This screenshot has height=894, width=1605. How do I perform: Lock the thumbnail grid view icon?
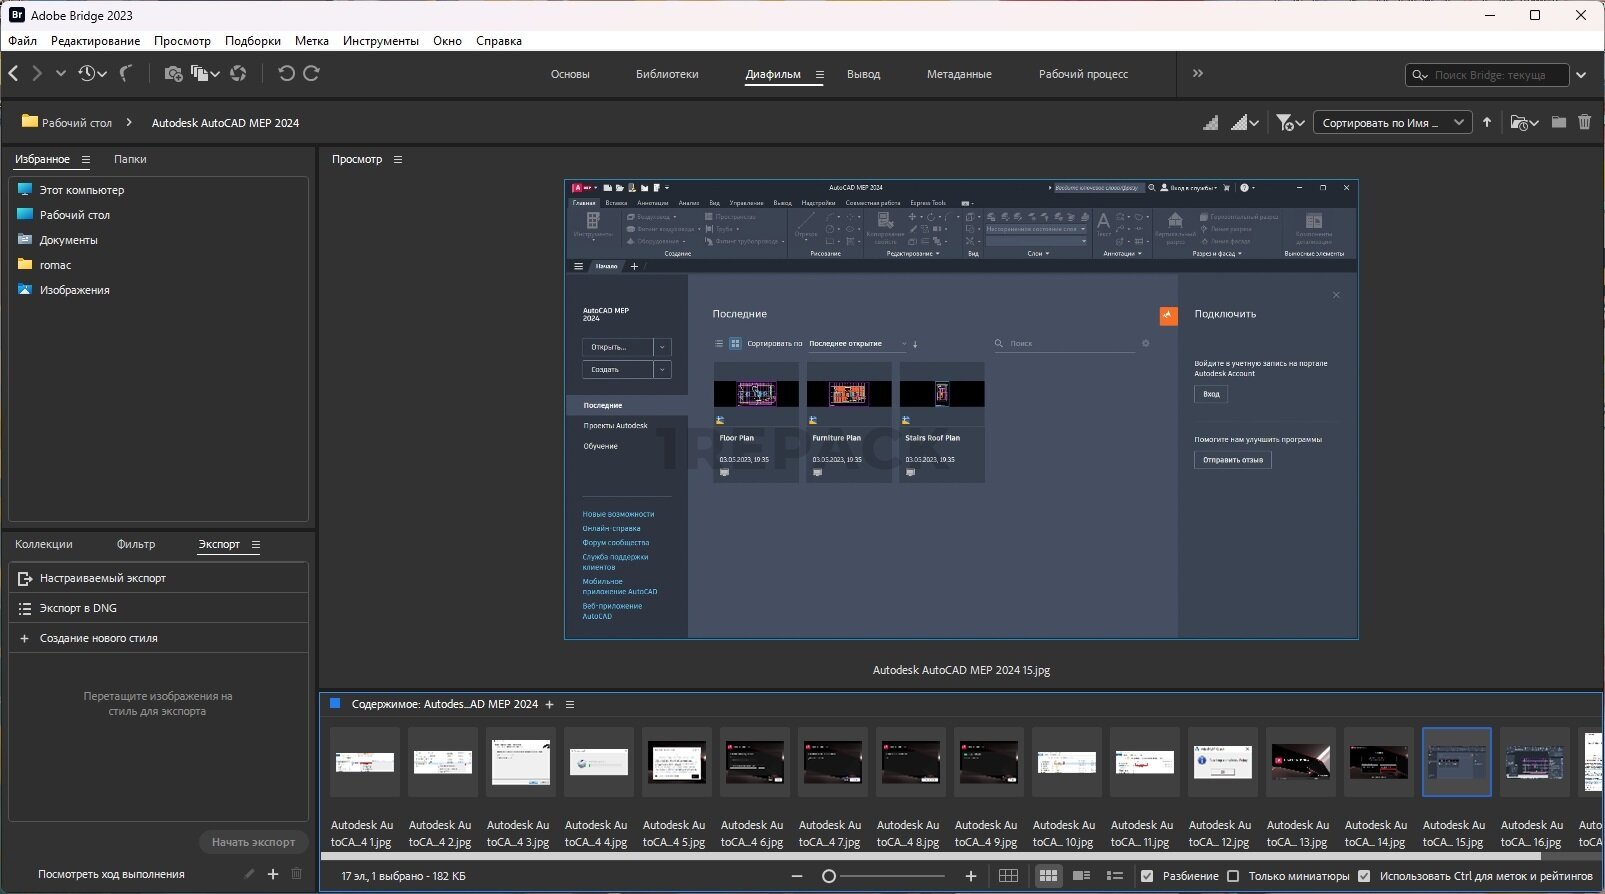(1008, 876)
